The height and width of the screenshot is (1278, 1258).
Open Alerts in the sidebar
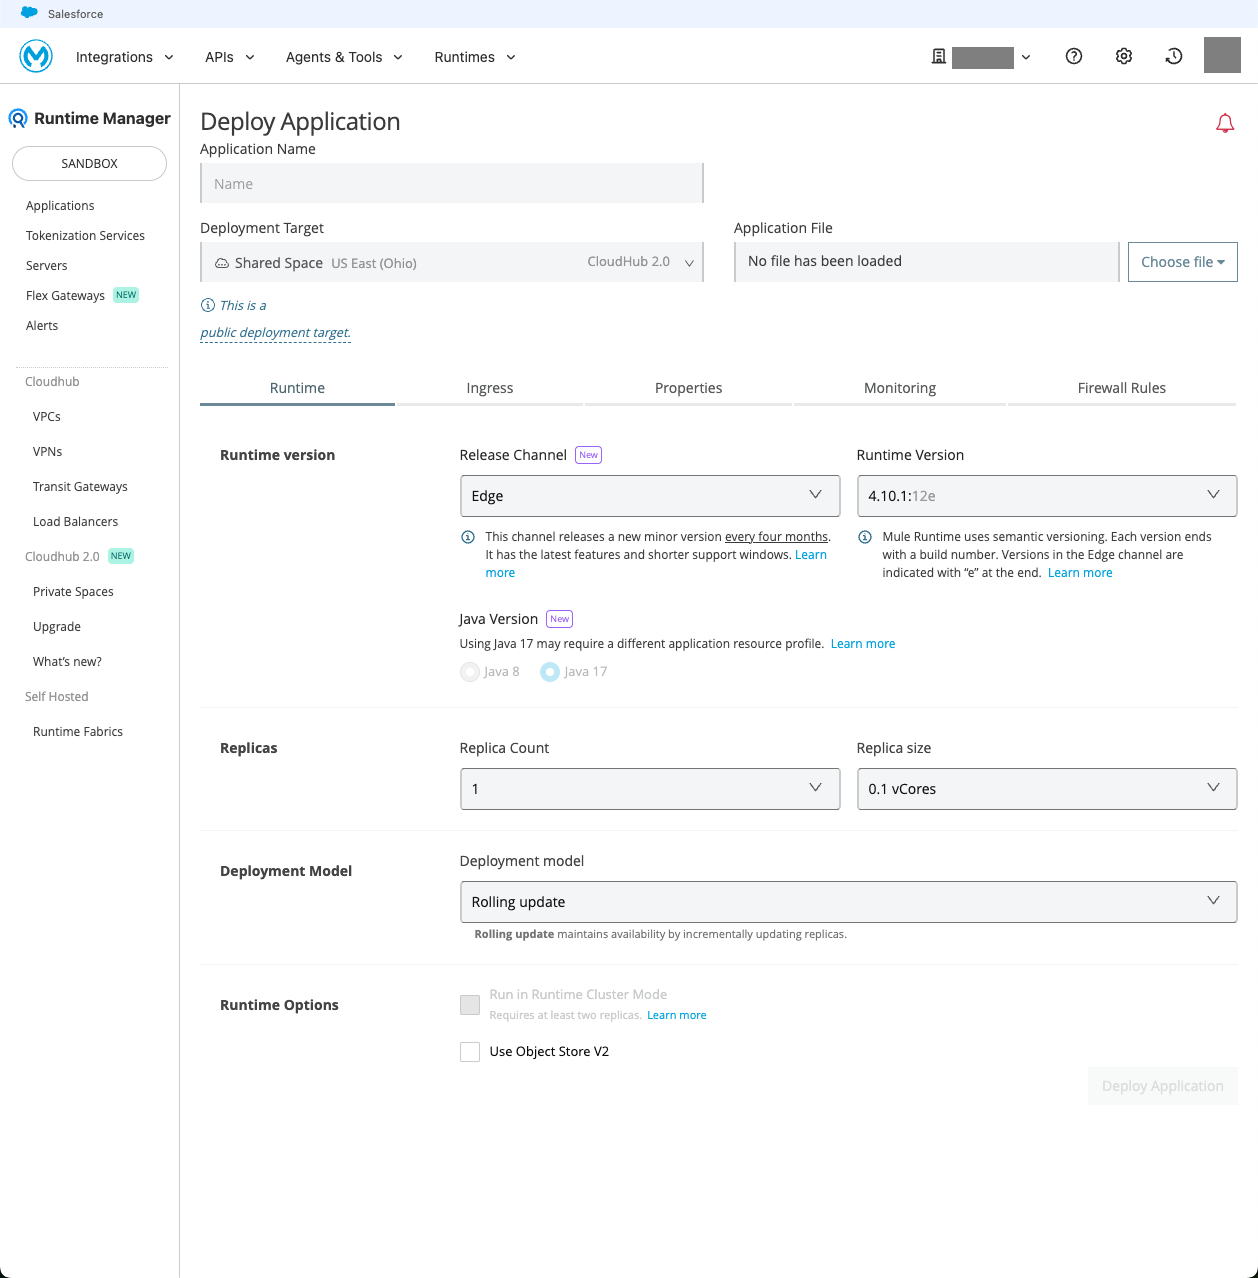[42, 326]
